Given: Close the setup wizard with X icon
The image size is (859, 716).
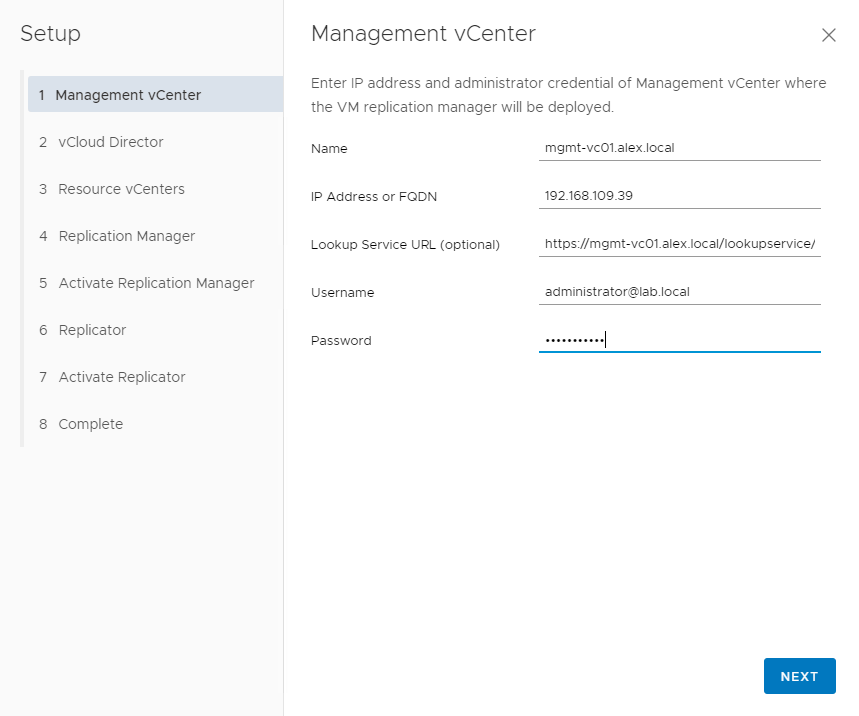Looking at the screenshot, I should point(828,35).
